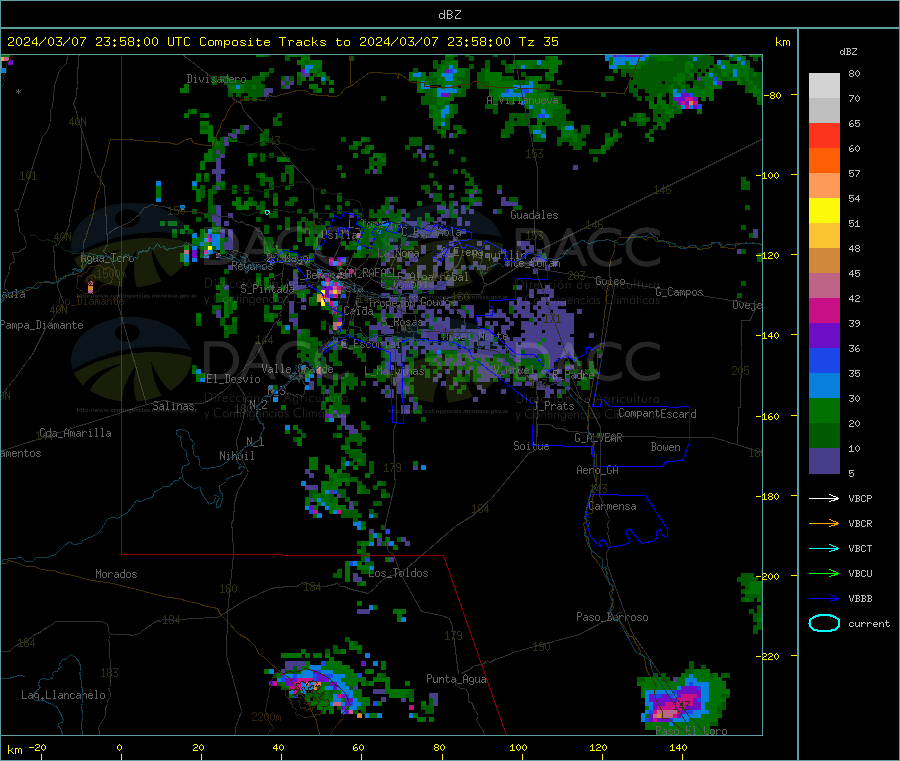Image resolution: width=900 pixels, height=761 pixels.
Task: Click the orange VBCR arrow legend icon
Action: coord(824,523)
